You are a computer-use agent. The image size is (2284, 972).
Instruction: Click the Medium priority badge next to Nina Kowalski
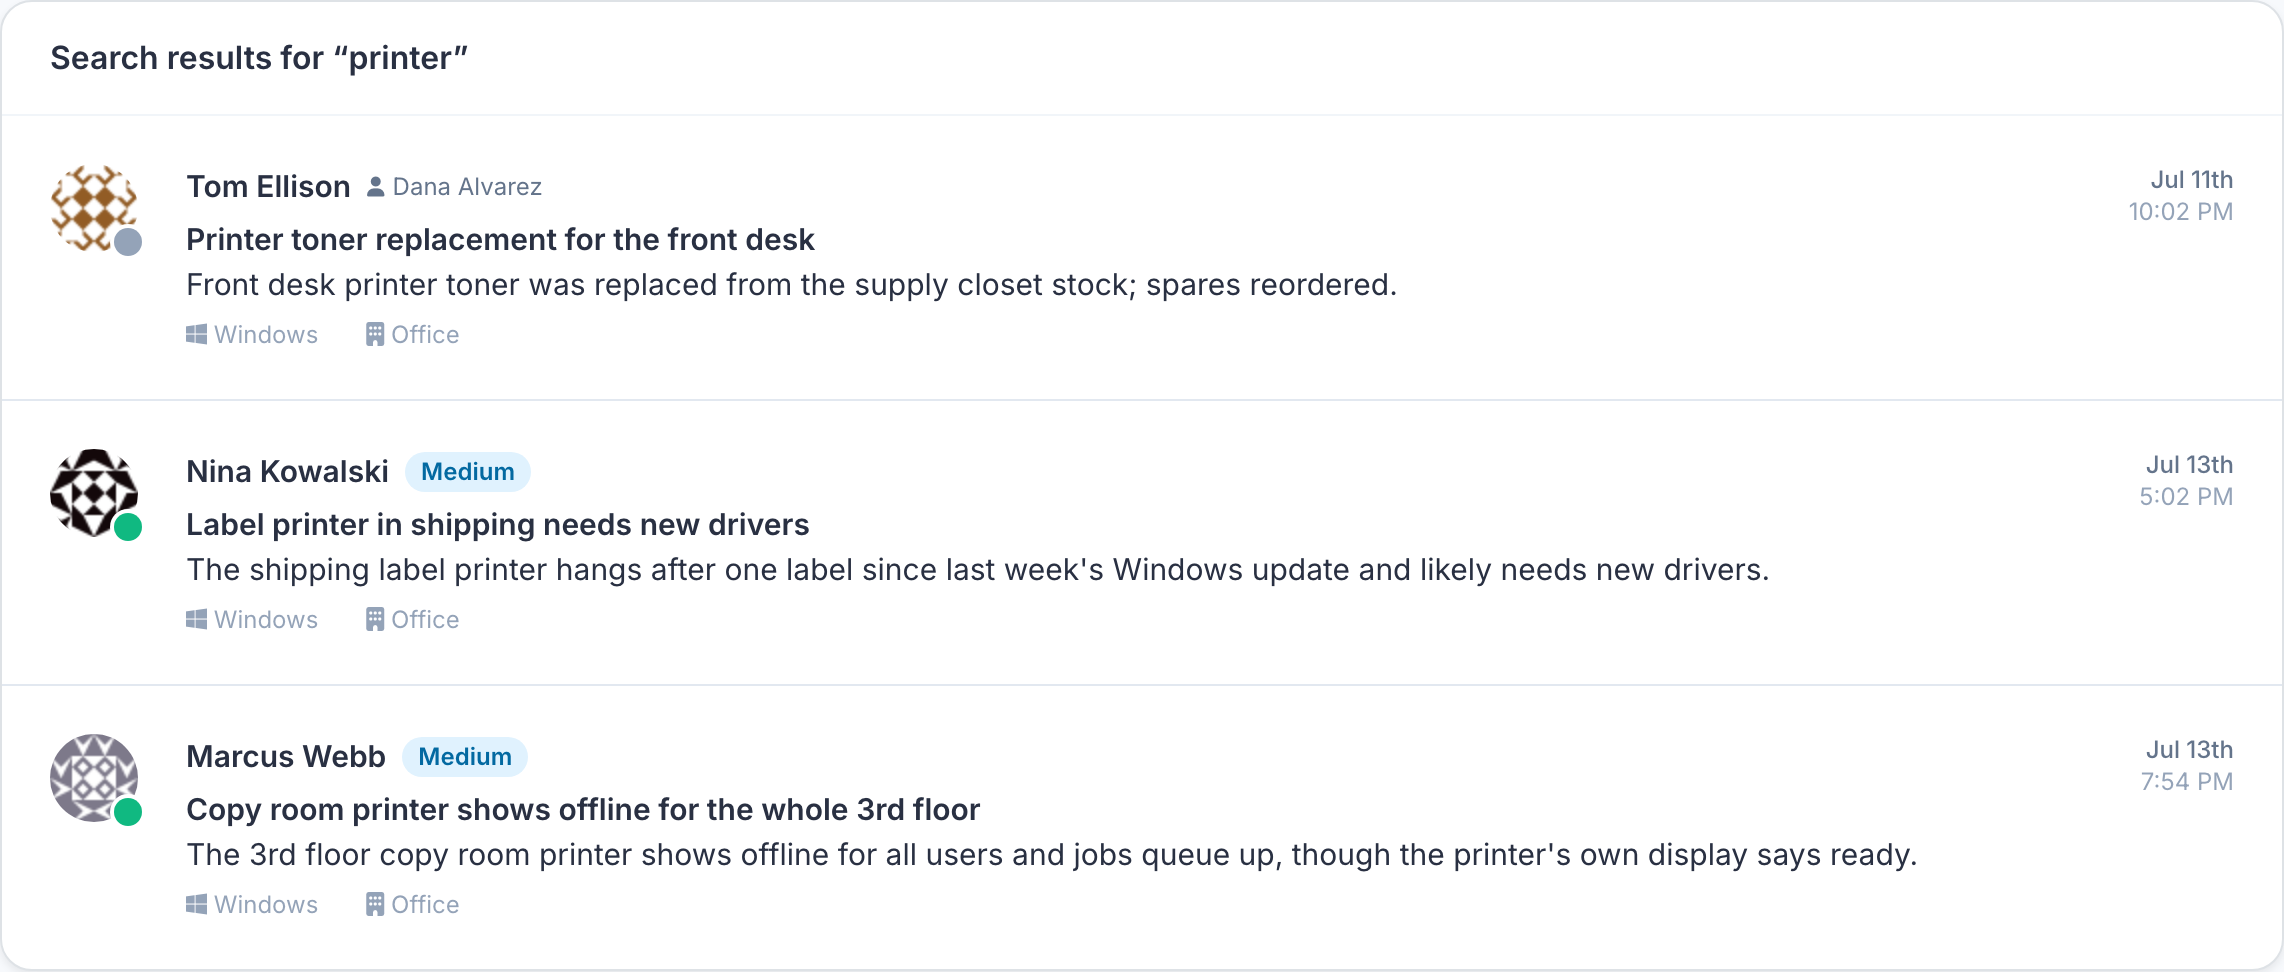coord(467,472)
